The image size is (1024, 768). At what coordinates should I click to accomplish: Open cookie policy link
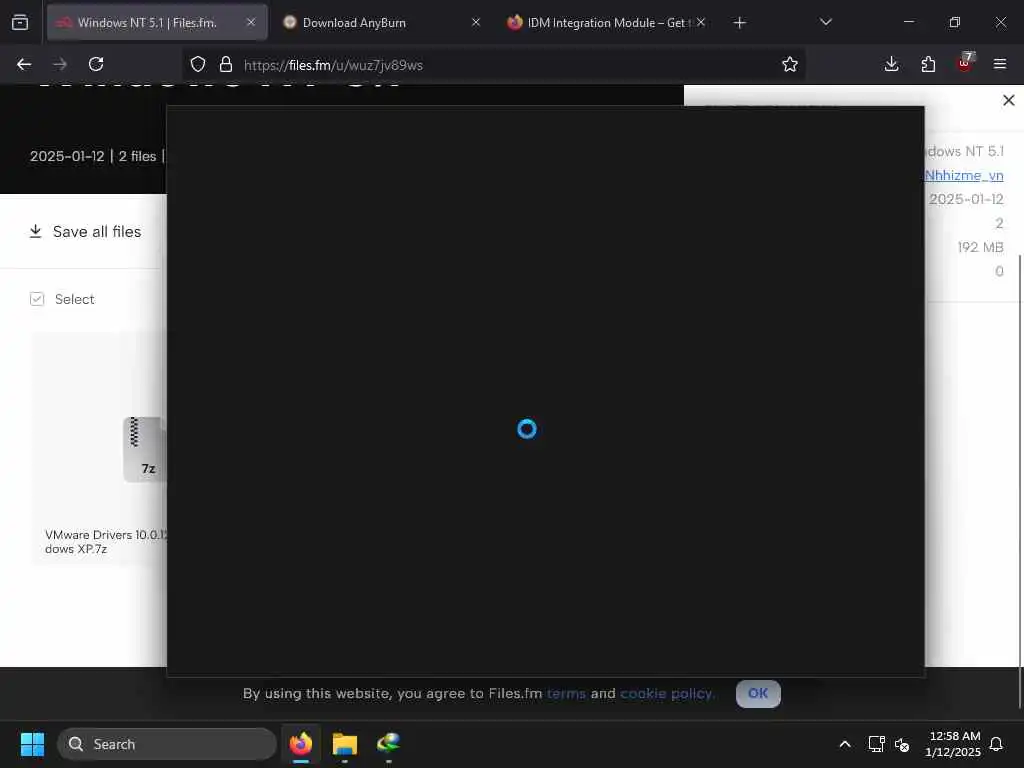[x=667, y=693]
